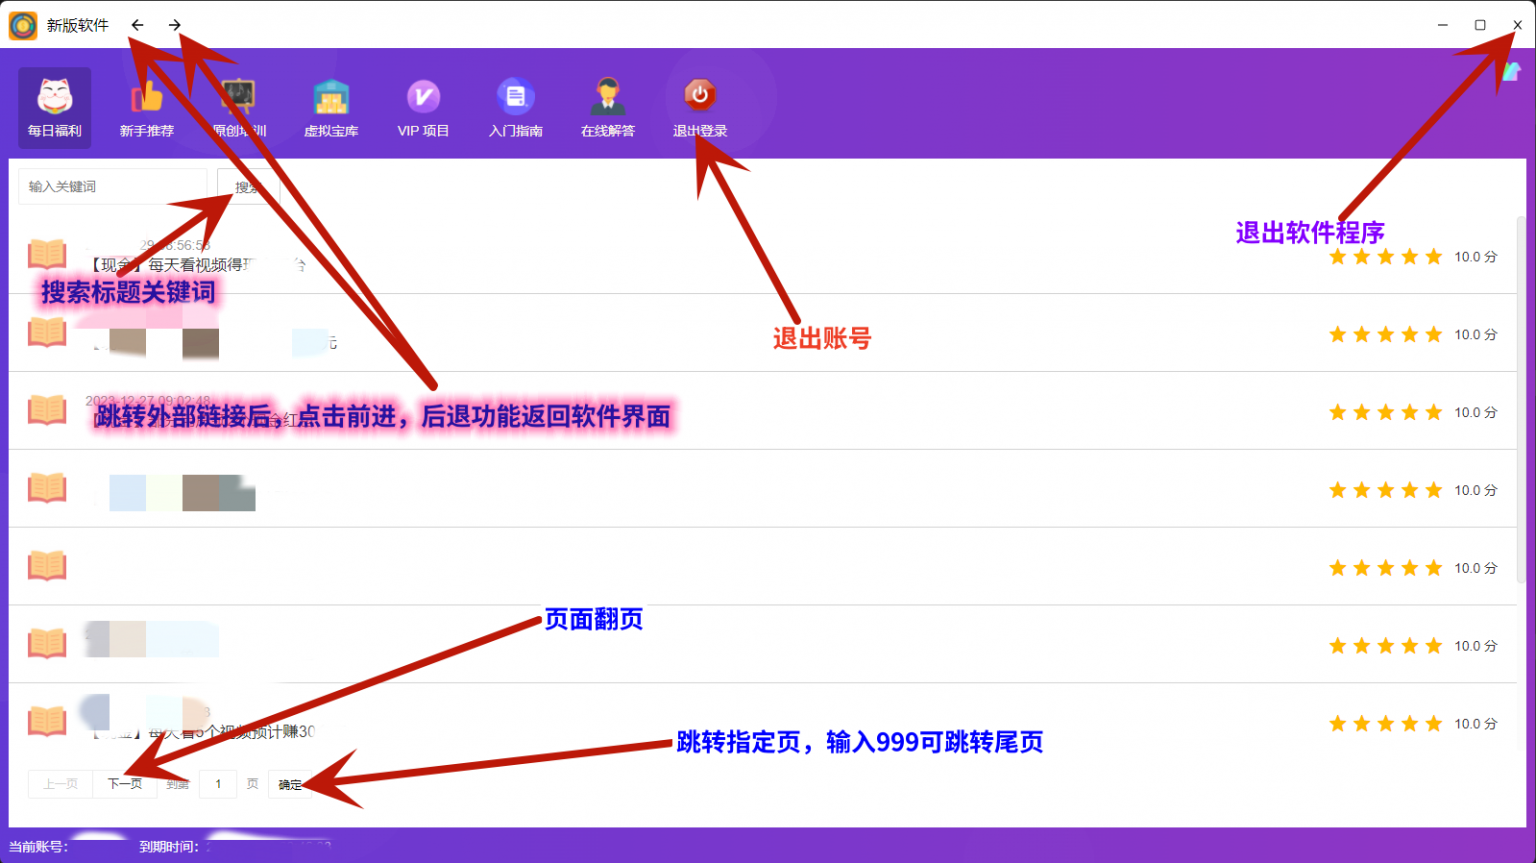
Task: Open 在线解答 support
Action: pos(607,106)
